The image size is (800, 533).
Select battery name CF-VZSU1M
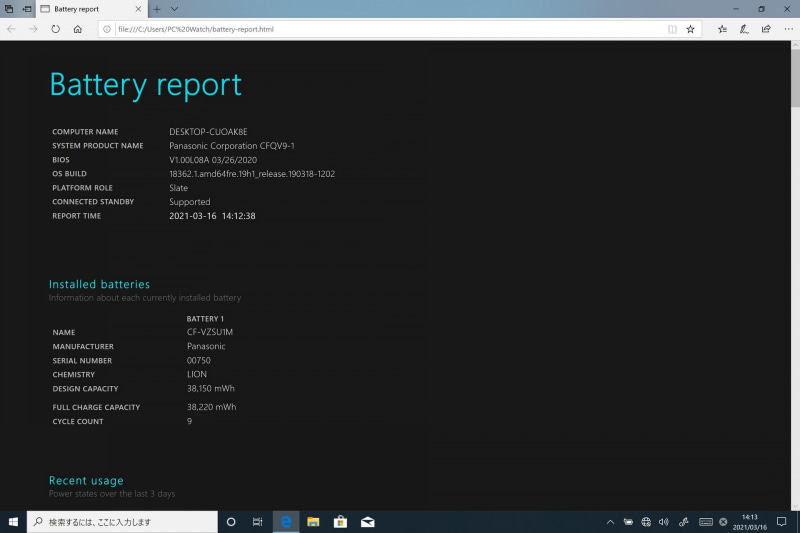tap(210, 332)
